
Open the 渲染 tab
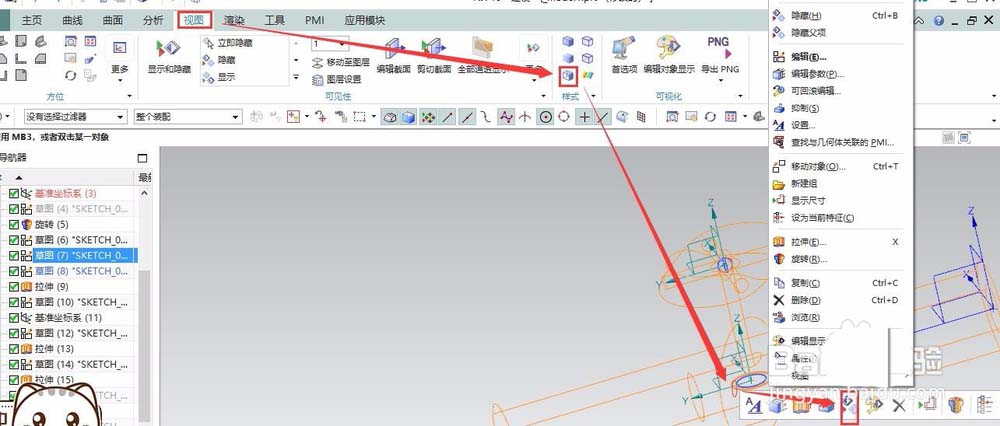pos(234,20)
